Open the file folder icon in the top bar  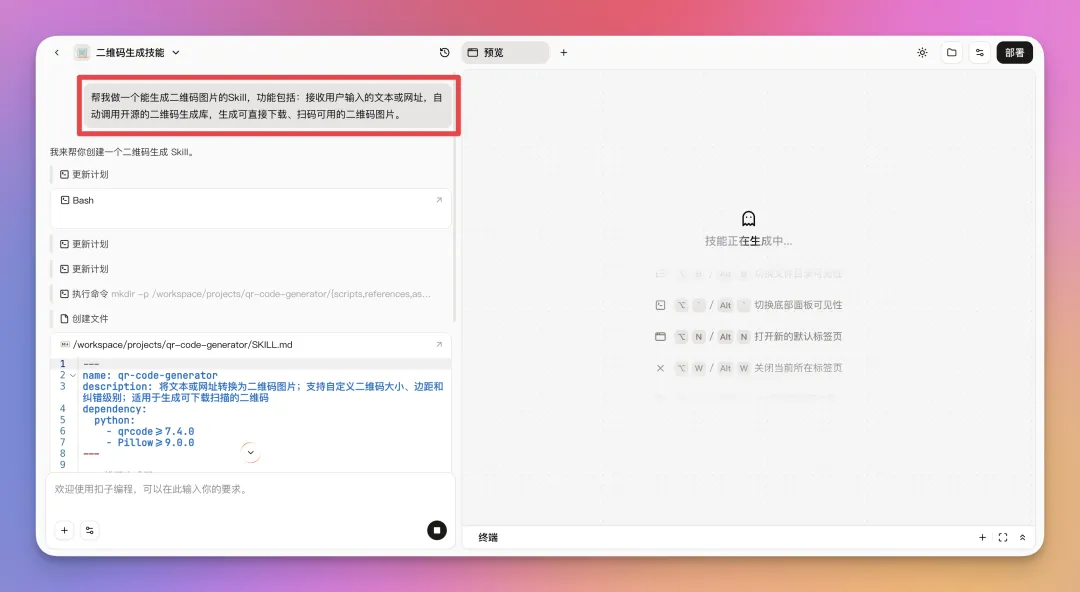pos(951,52)
